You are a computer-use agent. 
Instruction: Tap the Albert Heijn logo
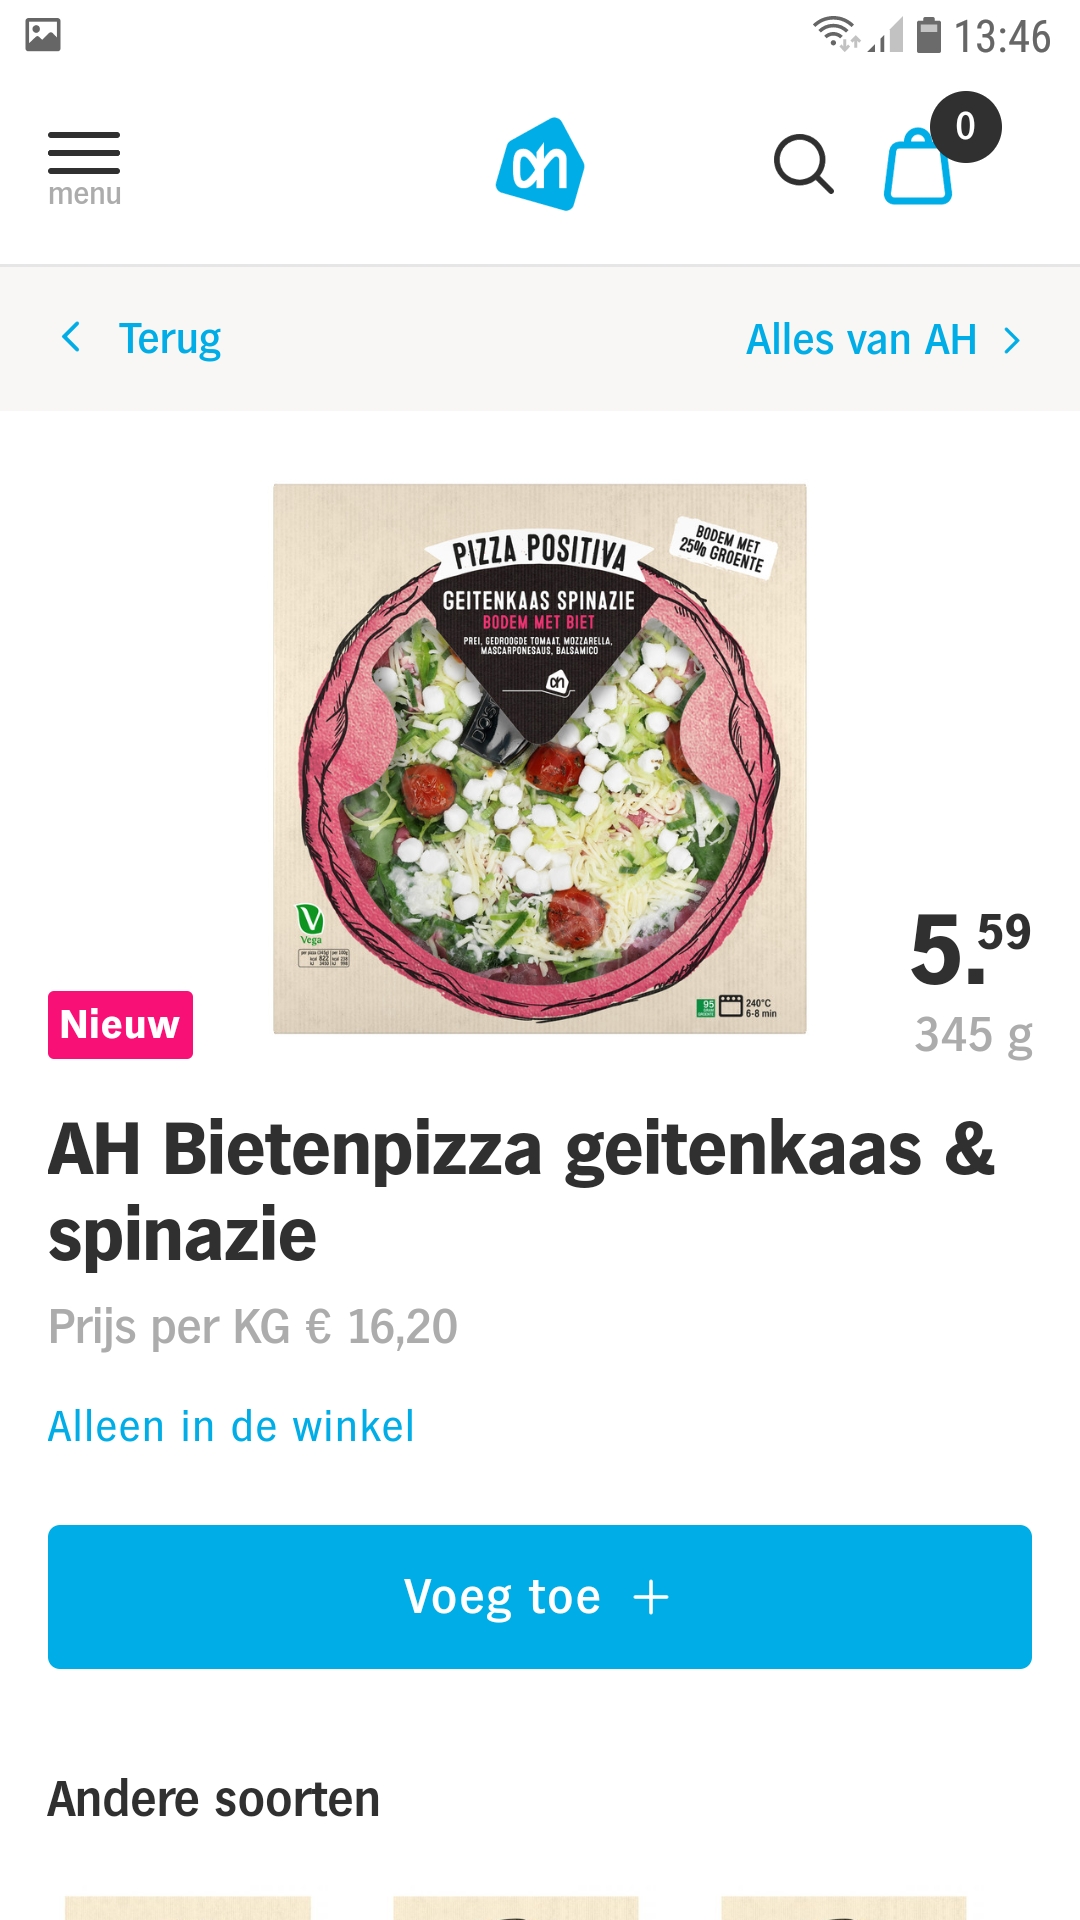540,164
